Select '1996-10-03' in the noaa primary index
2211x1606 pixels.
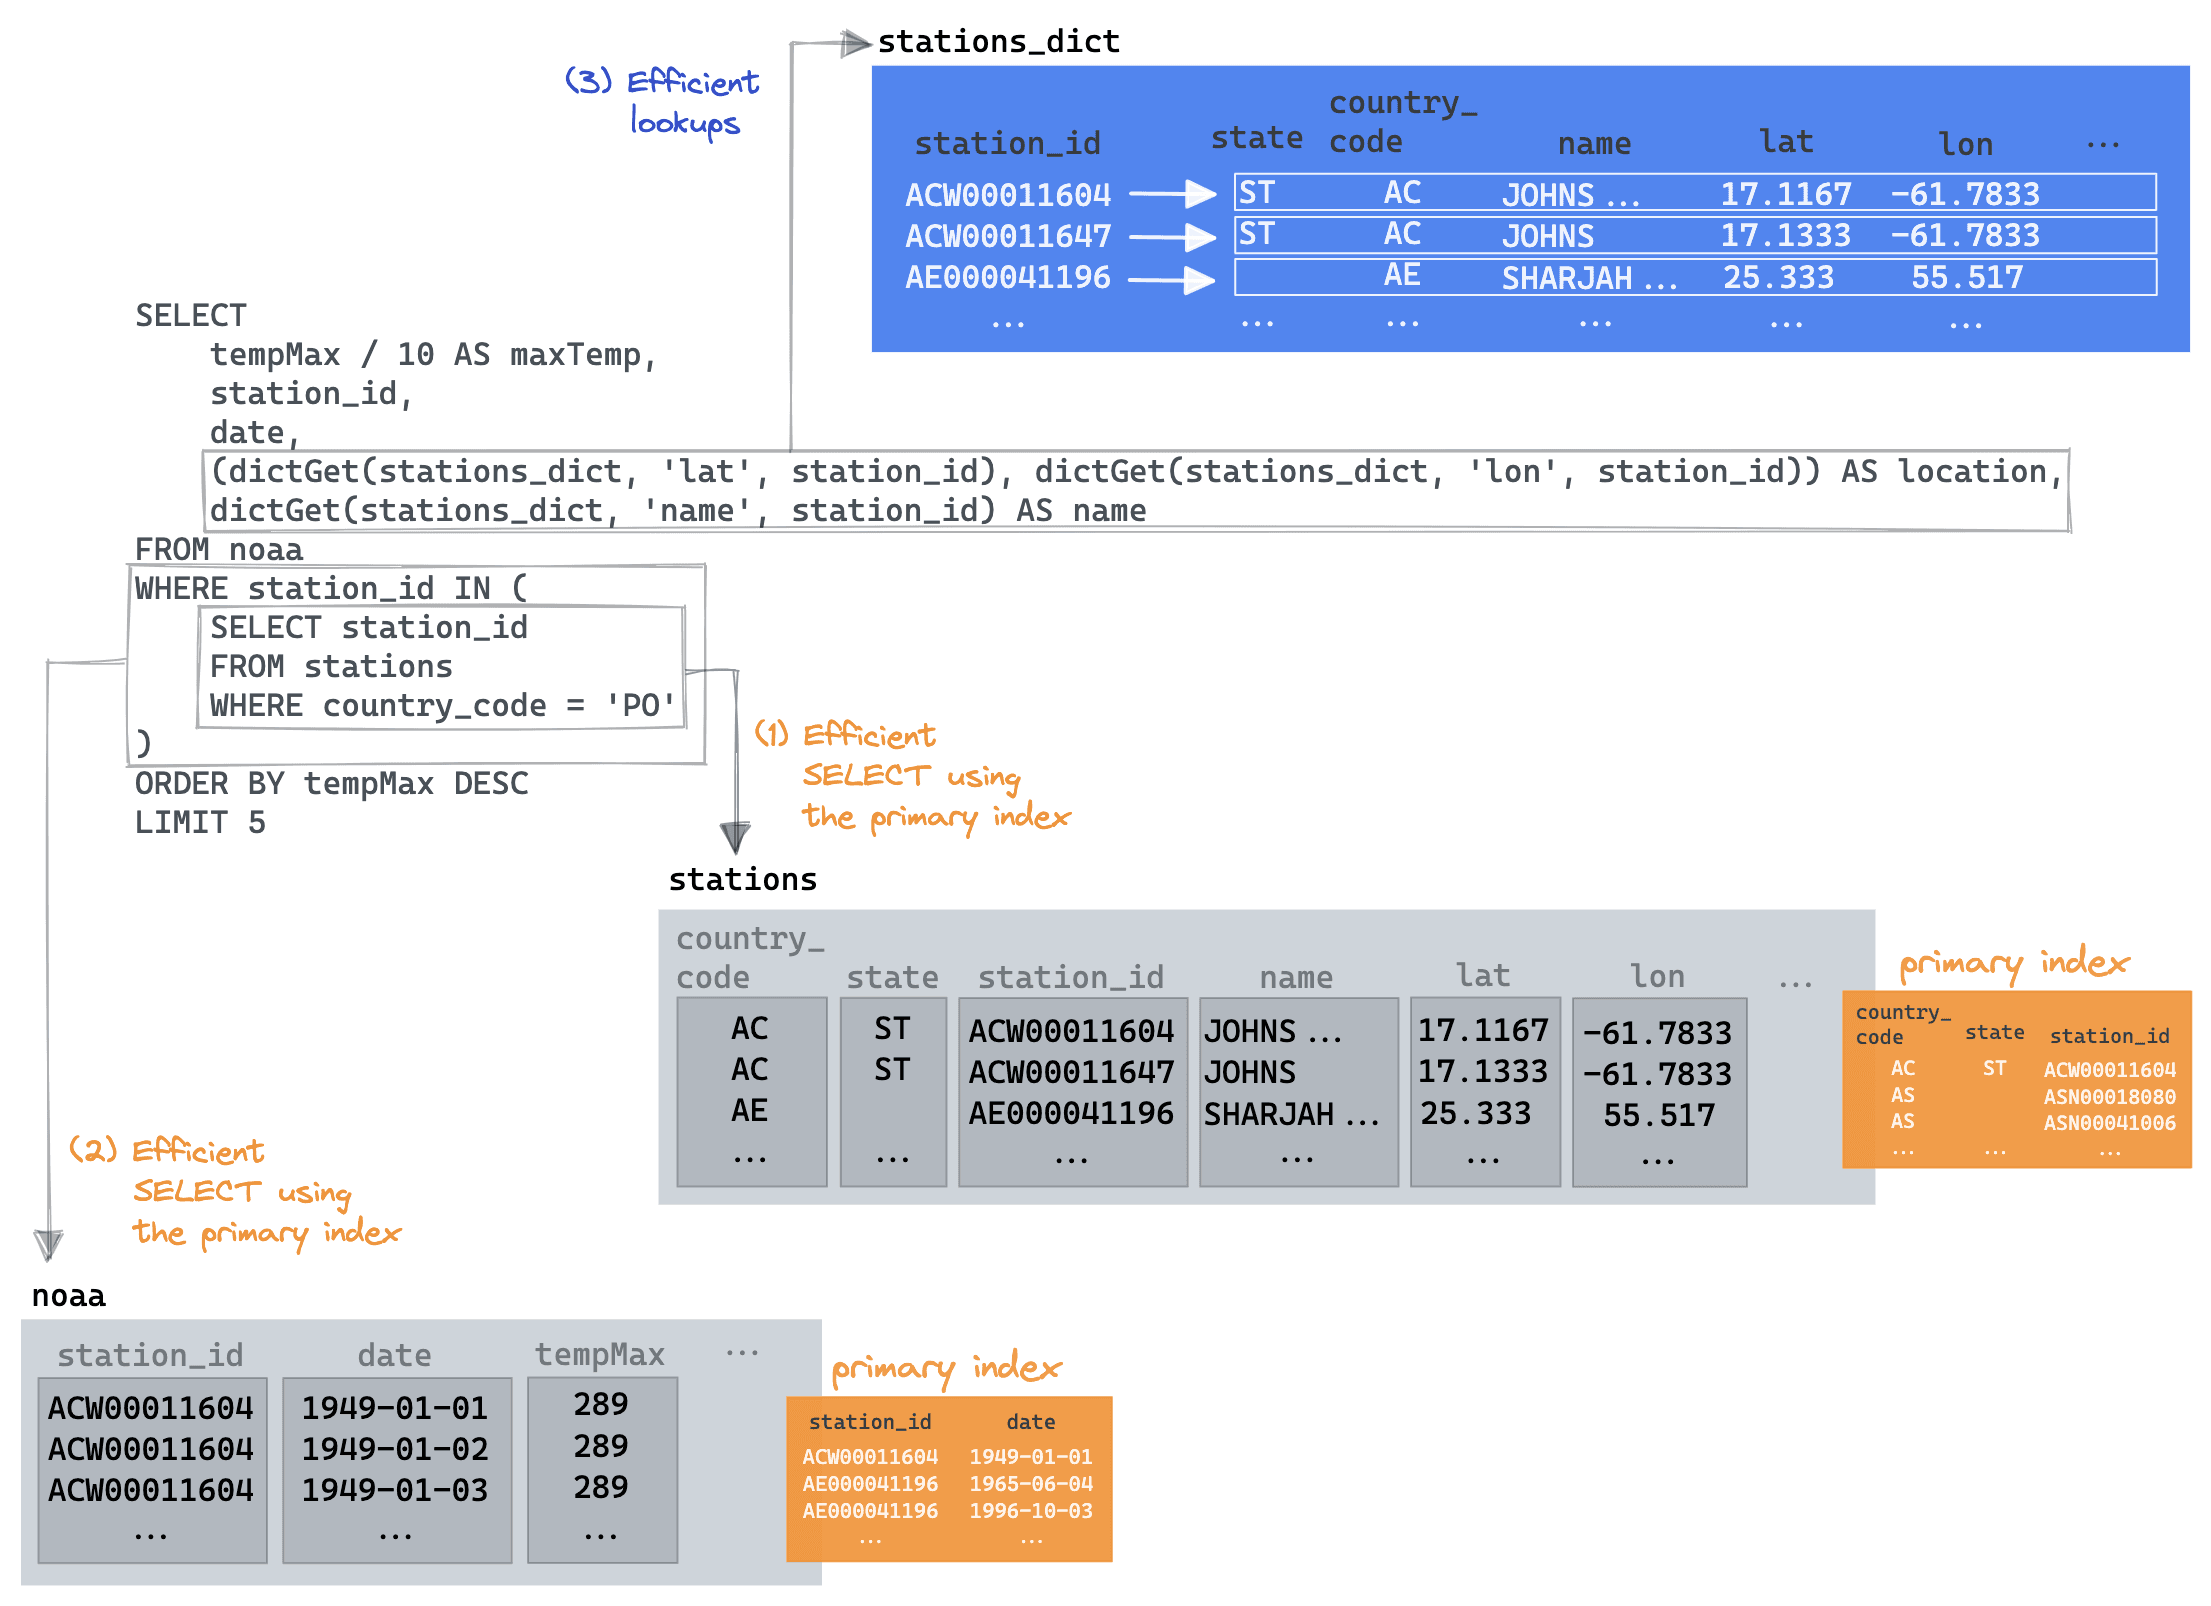point(1031,1511)
